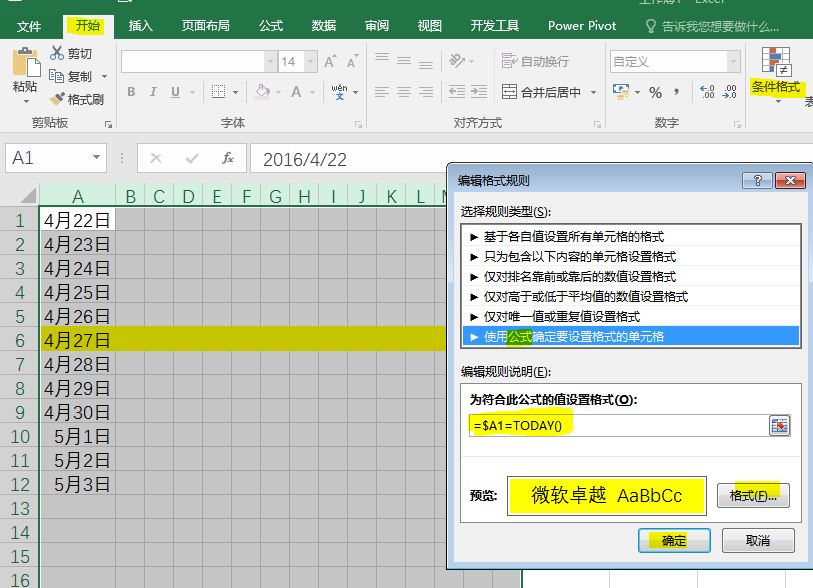Apply percent style with the % icon
813x588 pixels.
[655, 93]
